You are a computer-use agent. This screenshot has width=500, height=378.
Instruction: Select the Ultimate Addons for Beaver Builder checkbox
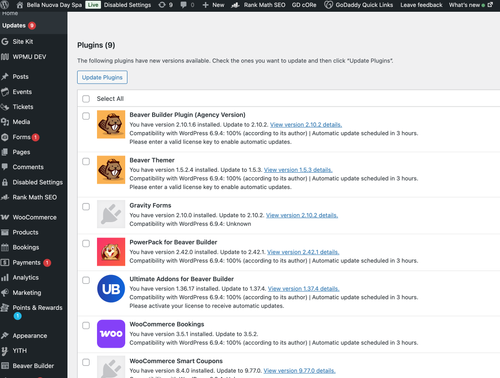86,280
